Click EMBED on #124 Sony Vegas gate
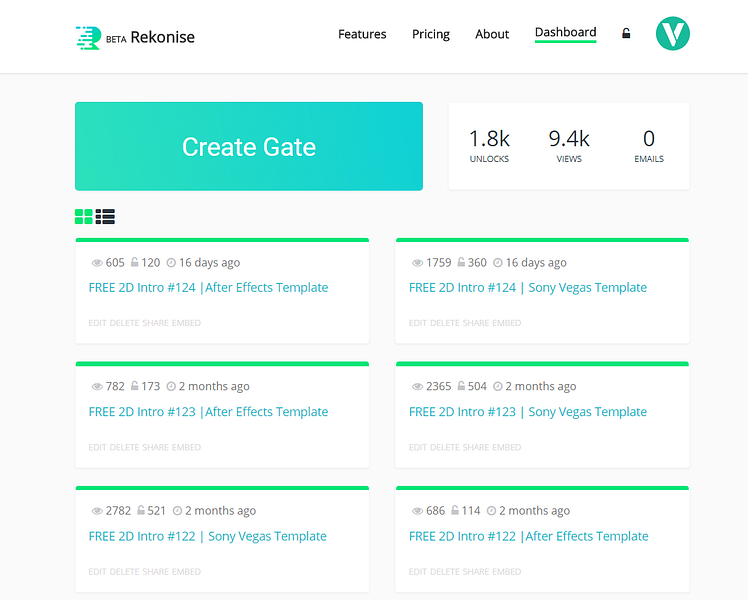748x600 pixels. click(x=507, y=323)
